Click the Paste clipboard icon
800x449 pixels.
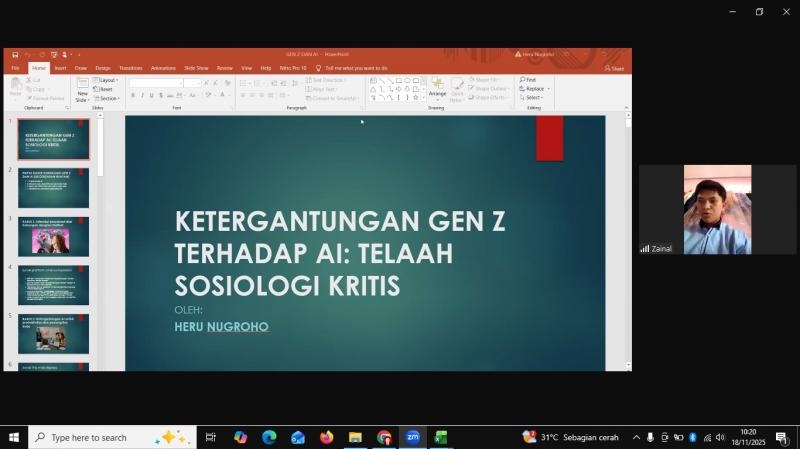coord(15,87)
